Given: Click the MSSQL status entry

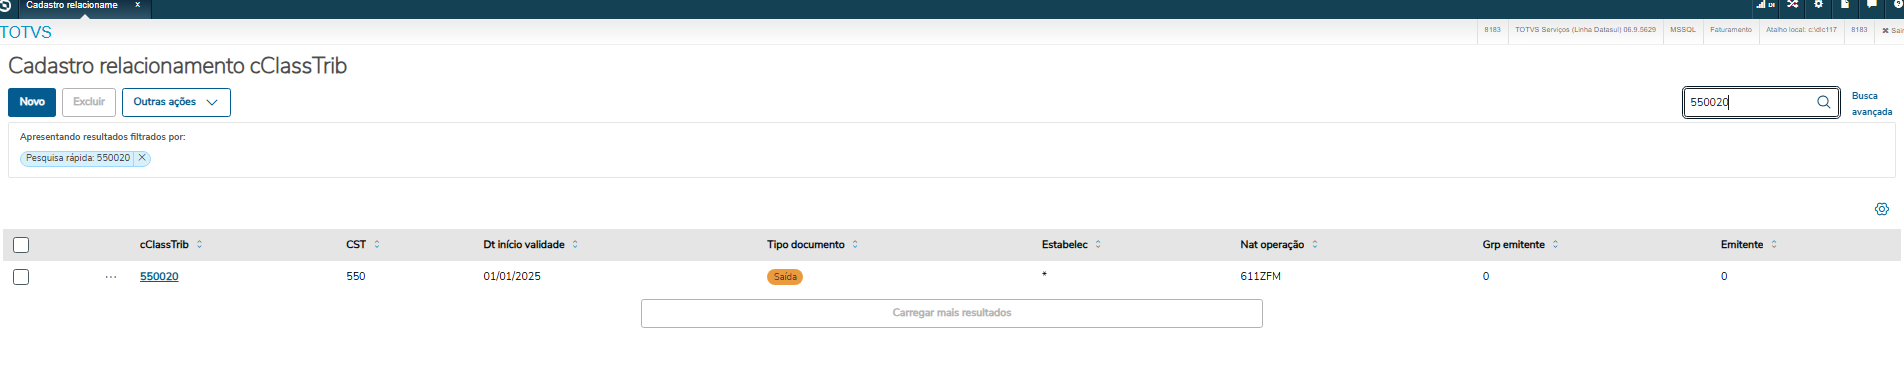Looking at the screenshot, I should [1683, 30].
